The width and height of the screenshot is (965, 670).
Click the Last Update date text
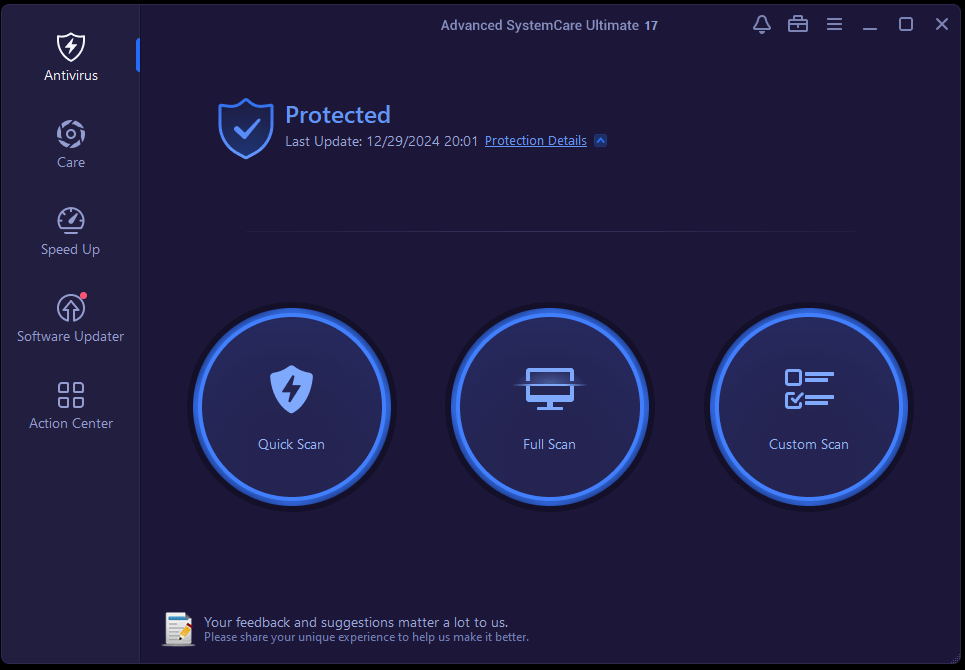point(382,141)
